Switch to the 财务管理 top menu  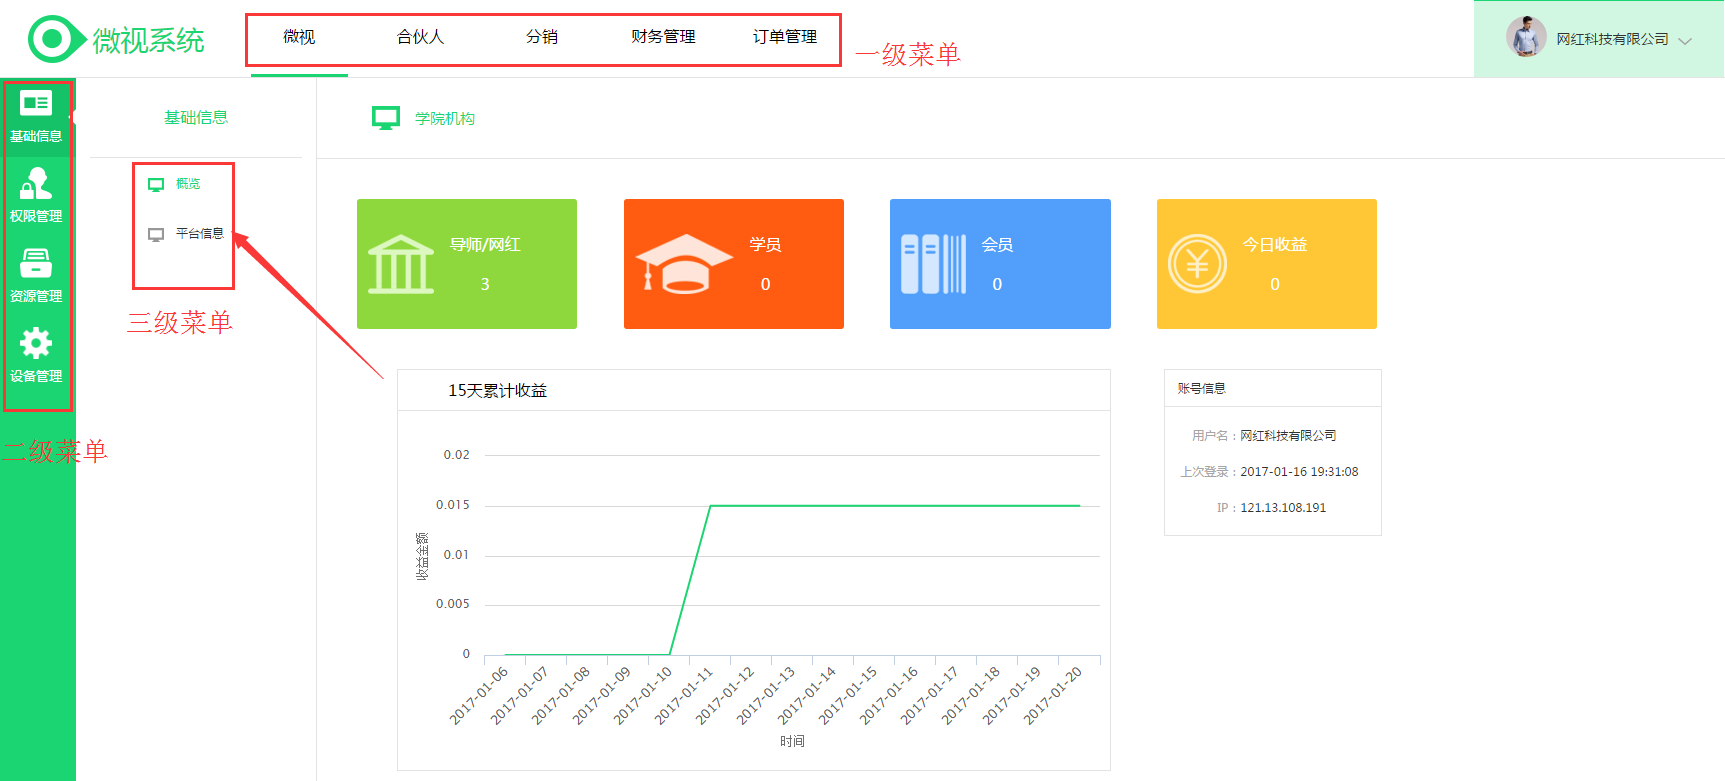coord(663,37)
